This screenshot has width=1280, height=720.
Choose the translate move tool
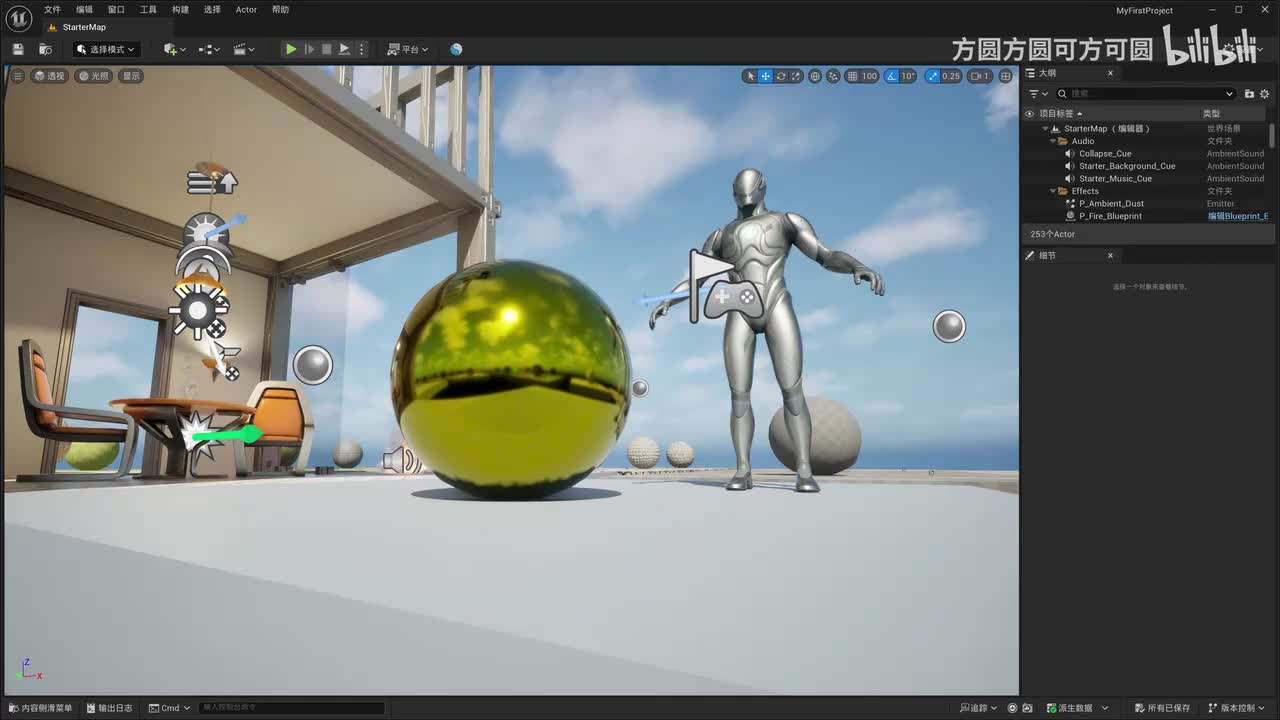(x=765, y=76)
